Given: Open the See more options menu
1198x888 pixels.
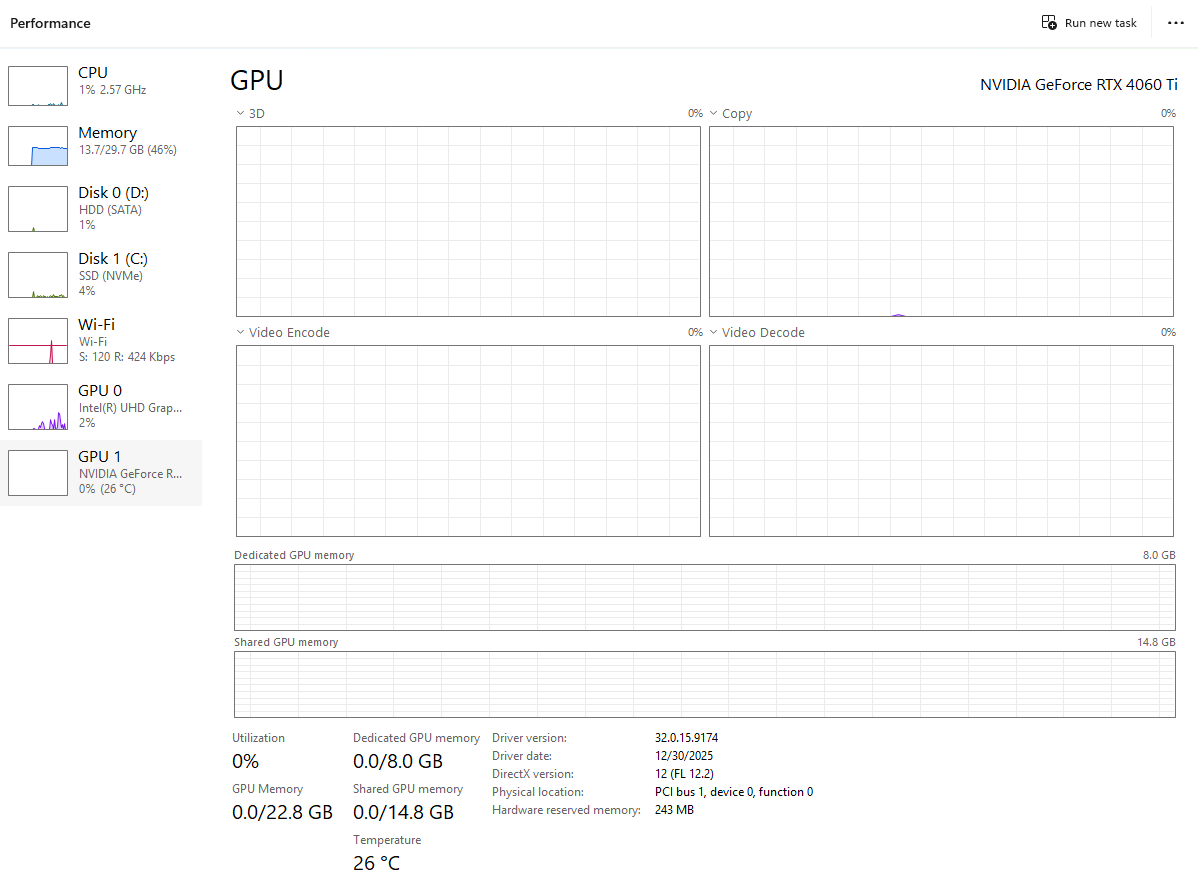Looking at the screenshot, I should pyautogui.click(x=1176, y=23).
